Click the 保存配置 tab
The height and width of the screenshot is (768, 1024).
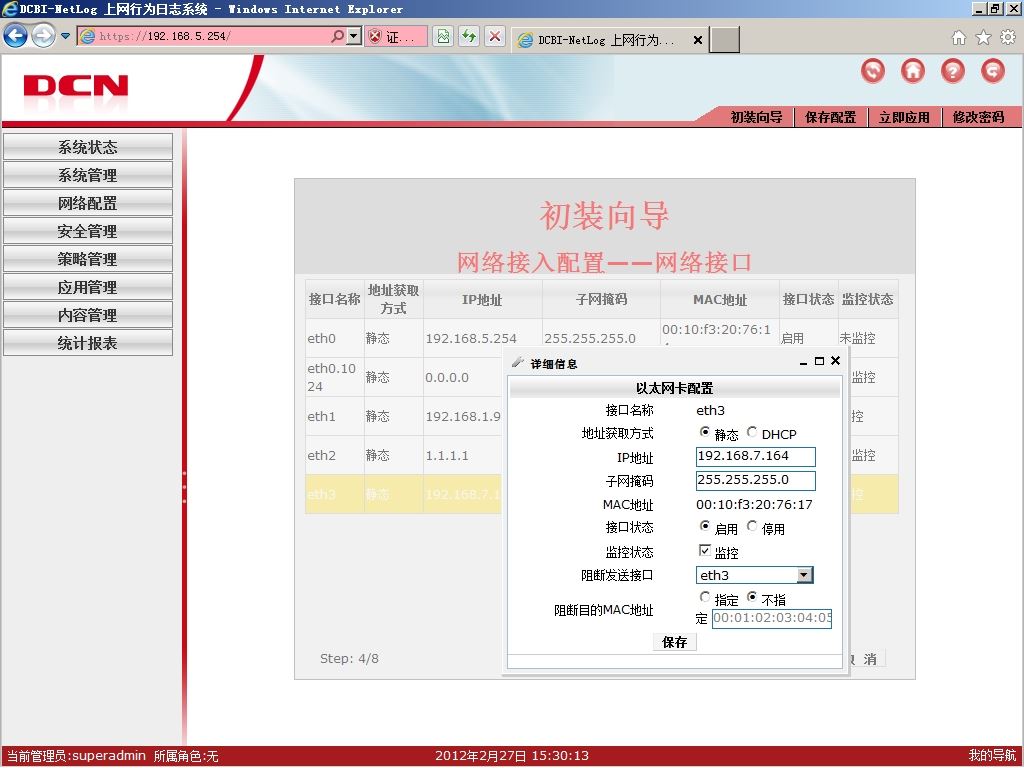tap(830, 117)
